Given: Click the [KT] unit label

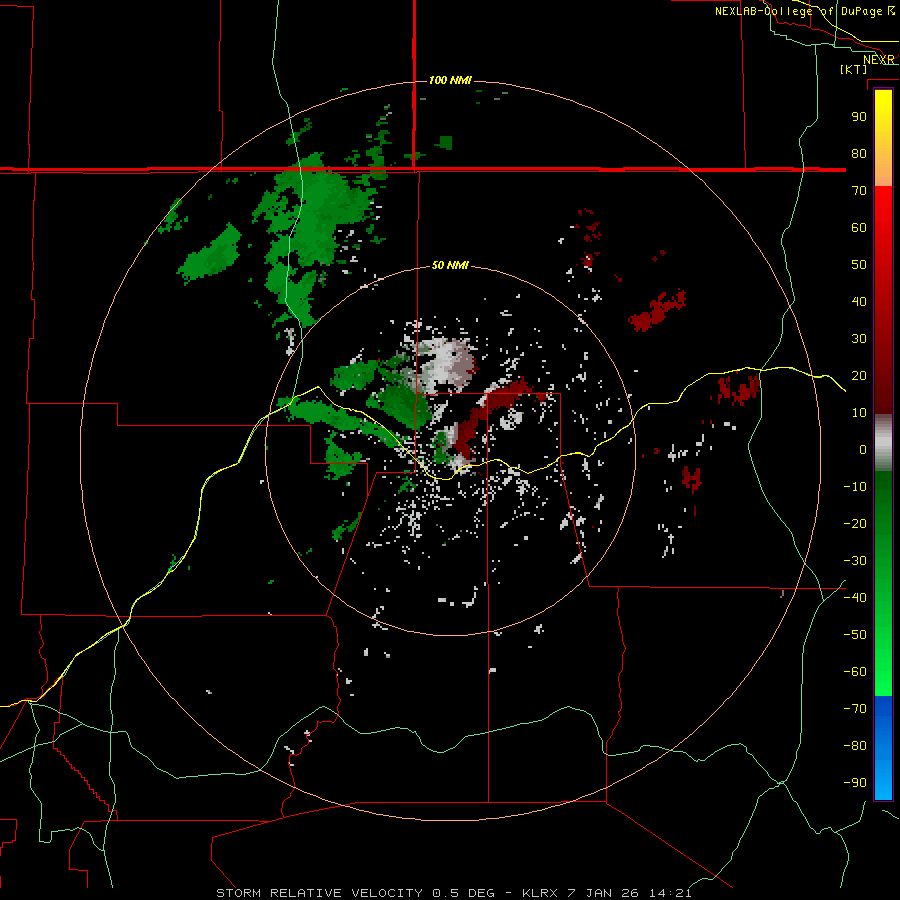Looking at the screenshot, I should [854, 69].
